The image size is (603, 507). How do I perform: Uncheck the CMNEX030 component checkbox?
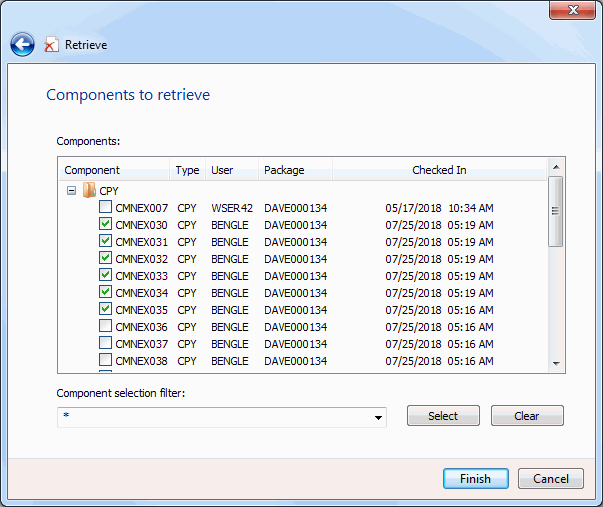[x=105, y=224]
